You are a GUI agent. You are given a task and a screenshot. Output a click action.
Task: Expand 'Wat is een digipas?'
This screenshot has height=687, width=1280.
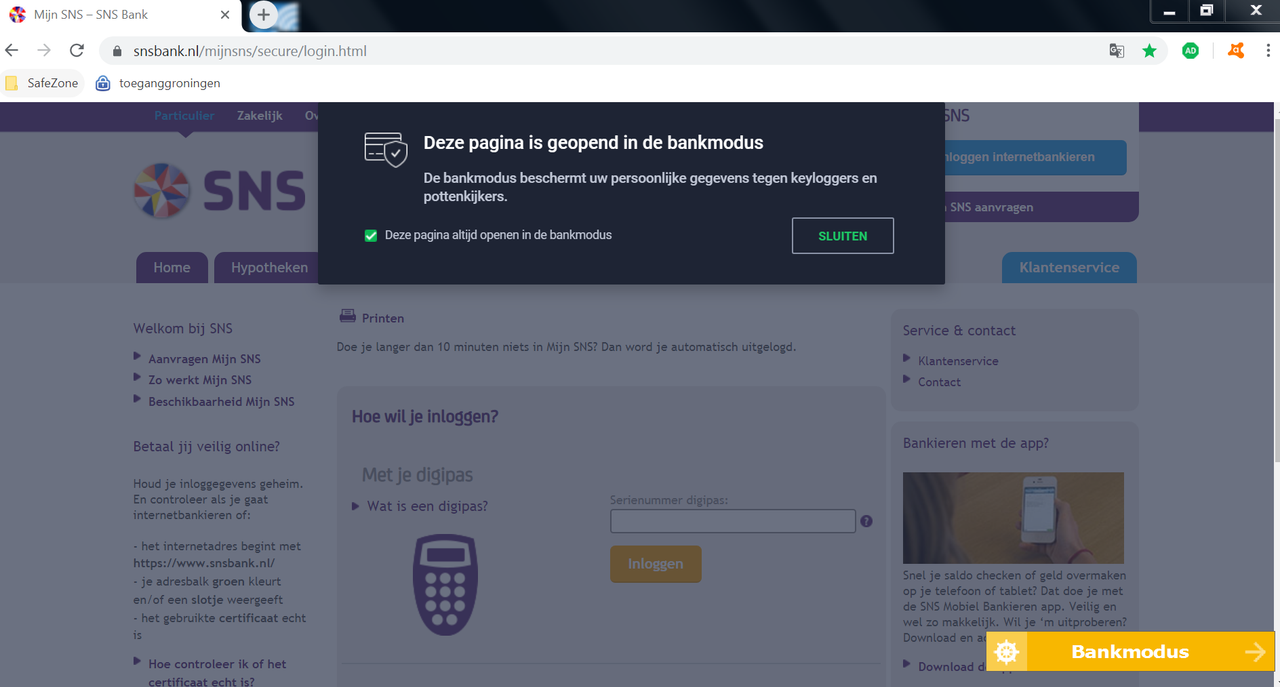[x=427, y=506]
